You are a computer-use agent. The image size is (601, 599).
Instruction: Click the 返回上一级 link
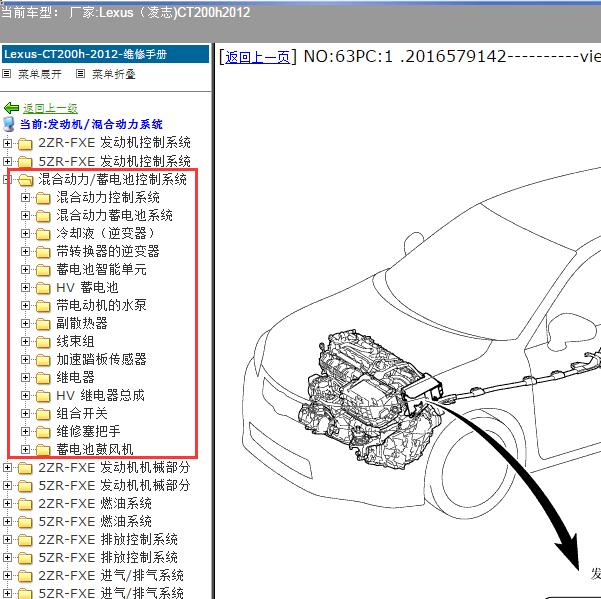click(50, 108)
